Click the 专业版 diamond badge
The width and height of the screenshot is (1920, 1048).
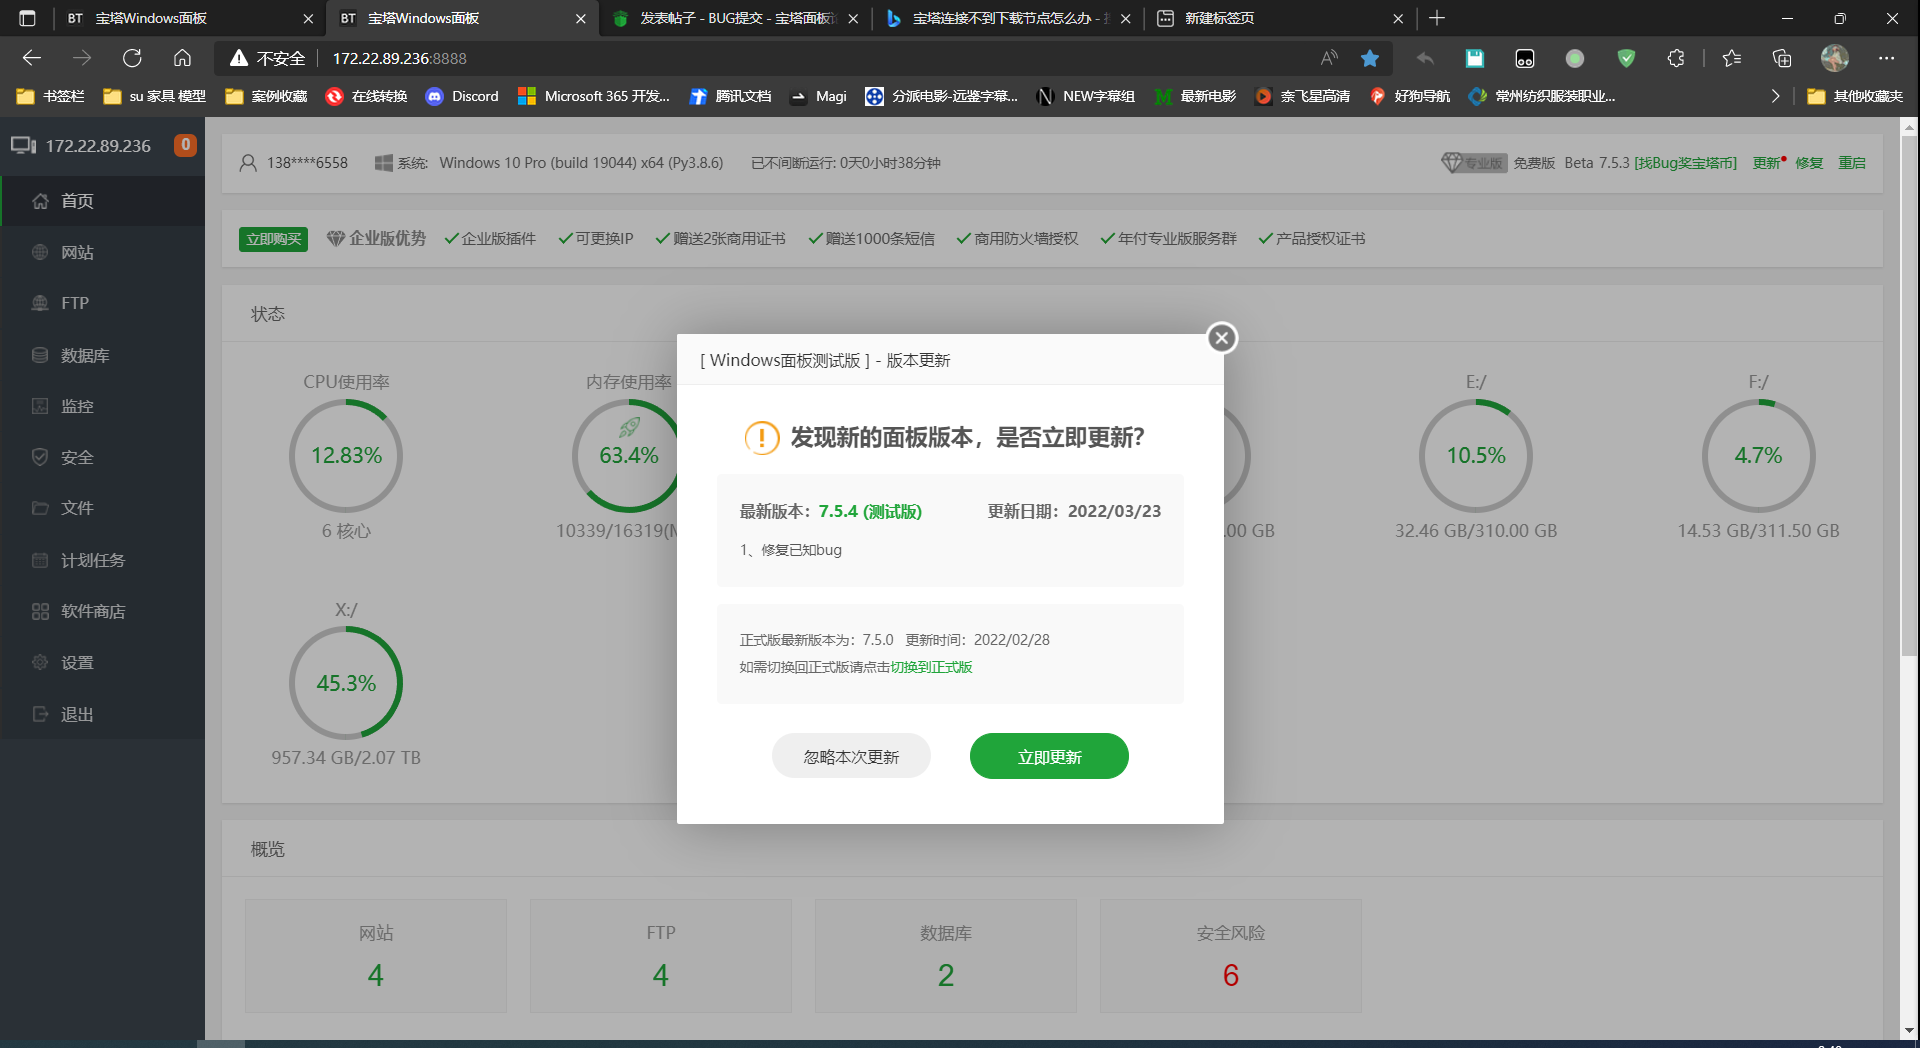[x=1474, y=163]
